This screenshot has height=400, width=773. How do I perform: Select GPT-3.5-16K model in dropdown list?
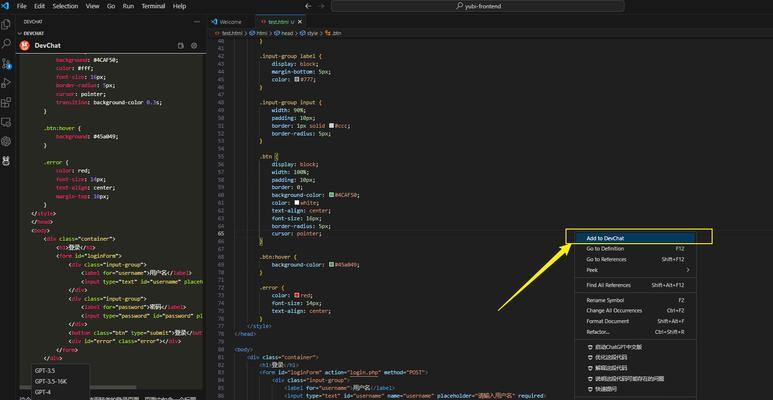click(x=60, y=381)
